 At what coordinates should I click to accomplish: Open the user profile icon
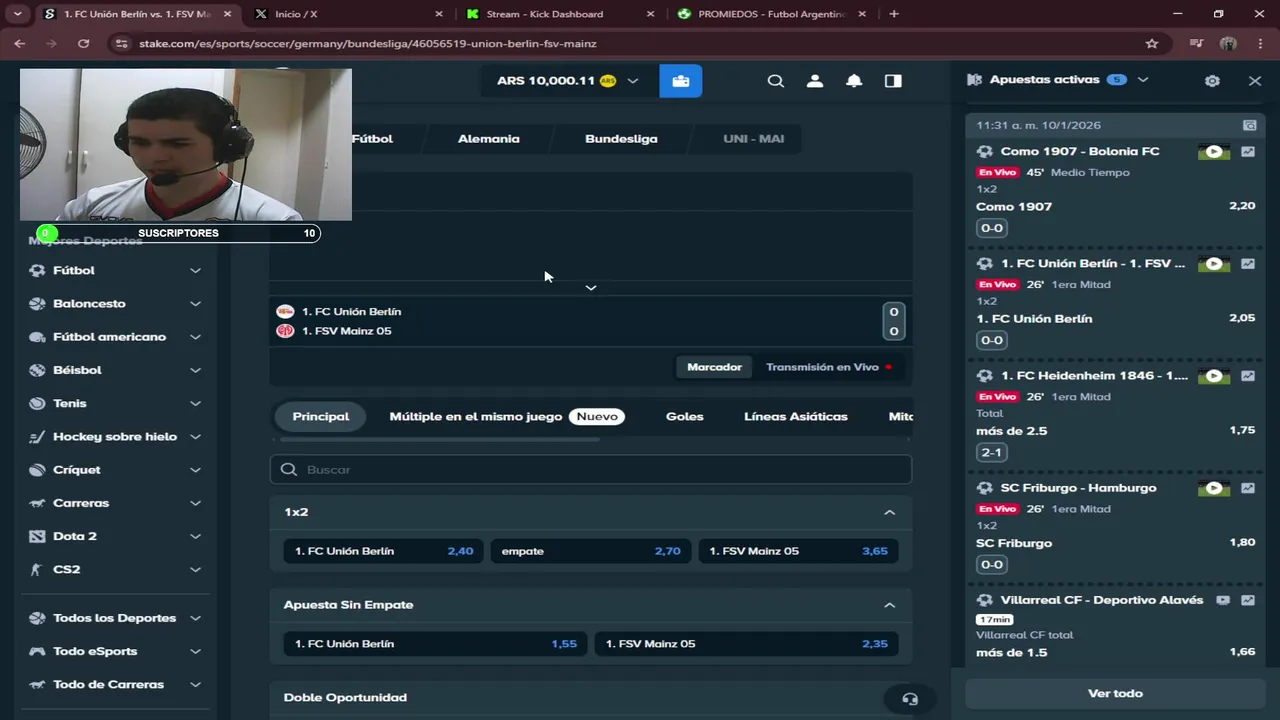(x=815, y=81)
